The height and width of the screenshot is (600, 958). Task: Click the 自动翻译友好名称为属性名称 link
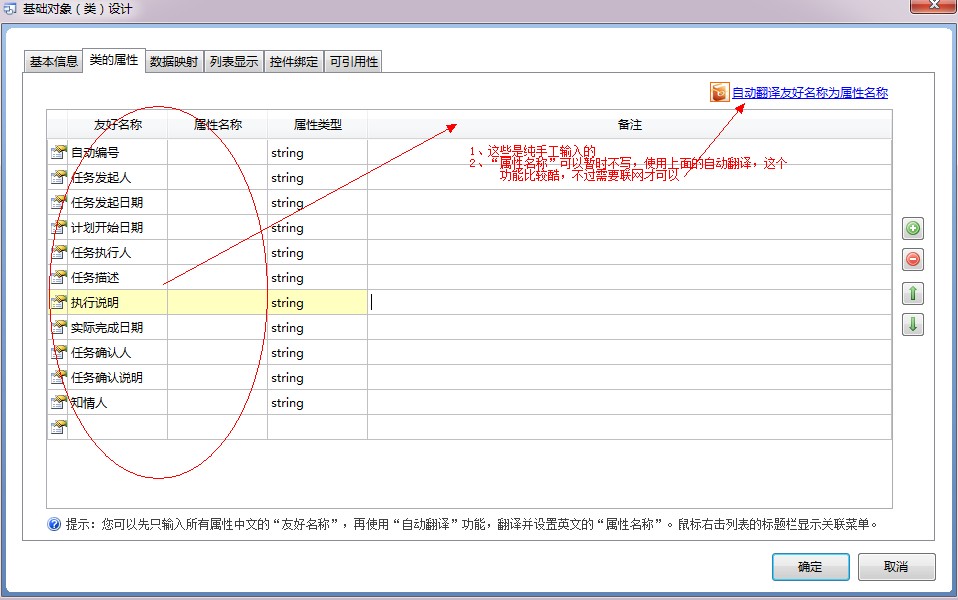coord(809,93)
